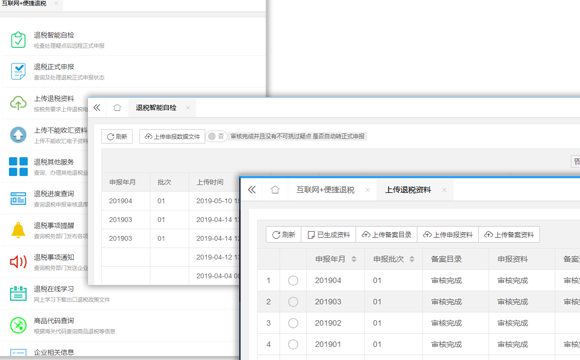Viewport: 580px width, 360px height.
Task: Select the 退税智能自检 tab
Action: pyautogui.click(x=156, y=108)
